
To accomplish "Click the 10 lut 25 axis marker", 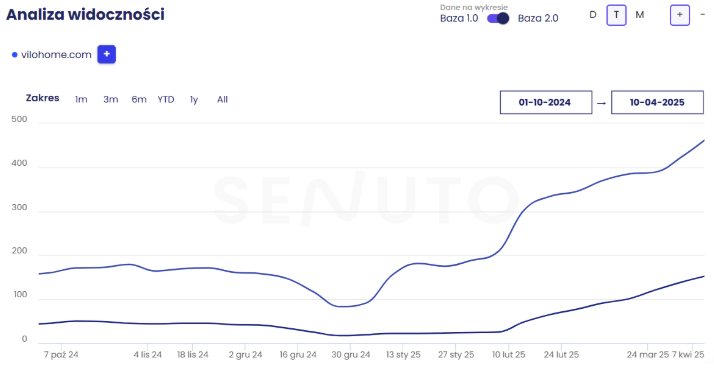I will (x=508, y=355).
